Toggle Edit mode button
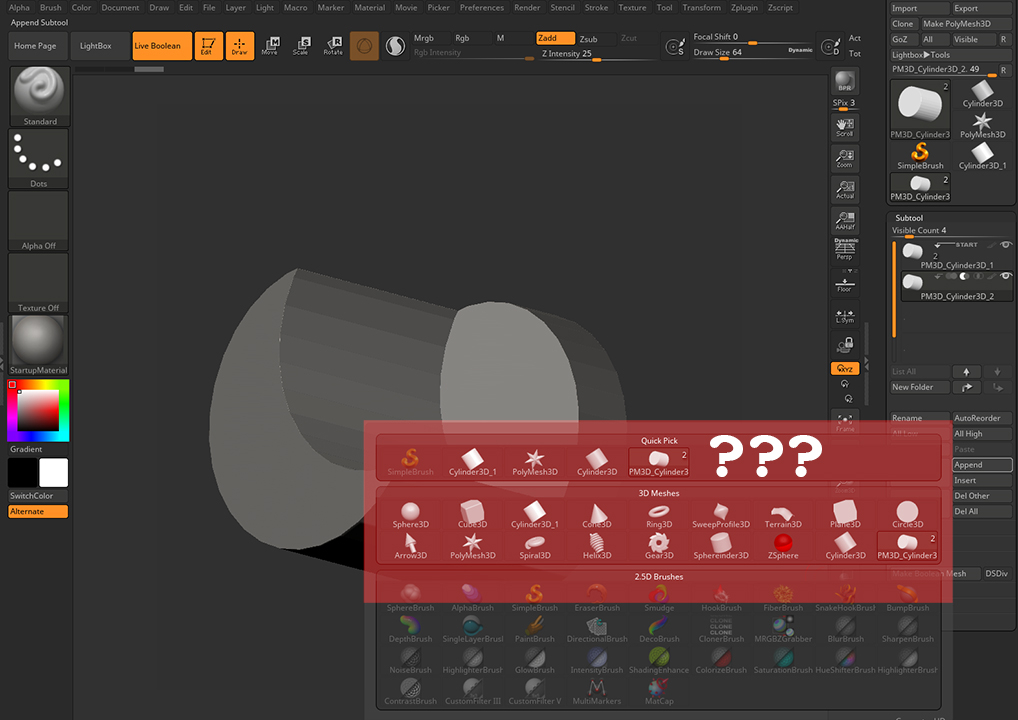 pyautogui.click(x=208, y=45)
